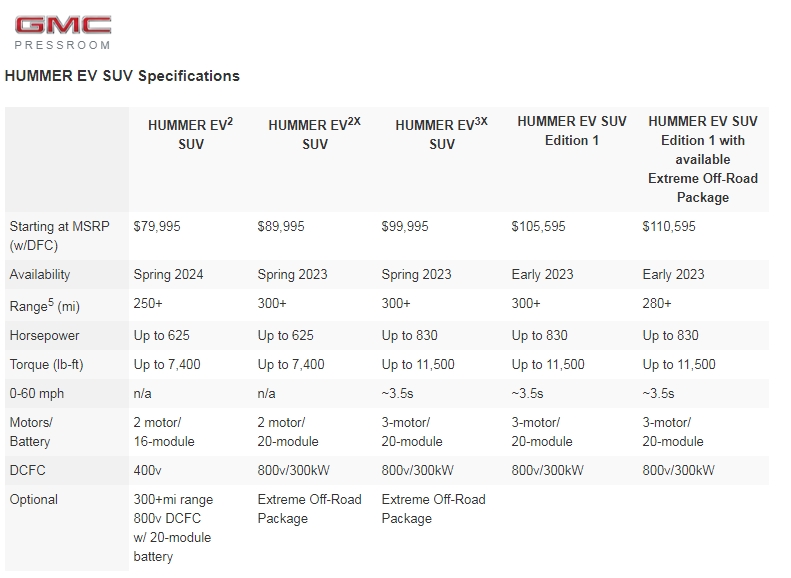Select the HUMMER EV2X SUV column header
This screenshot has width=791, height=578.
coord(315,134)
